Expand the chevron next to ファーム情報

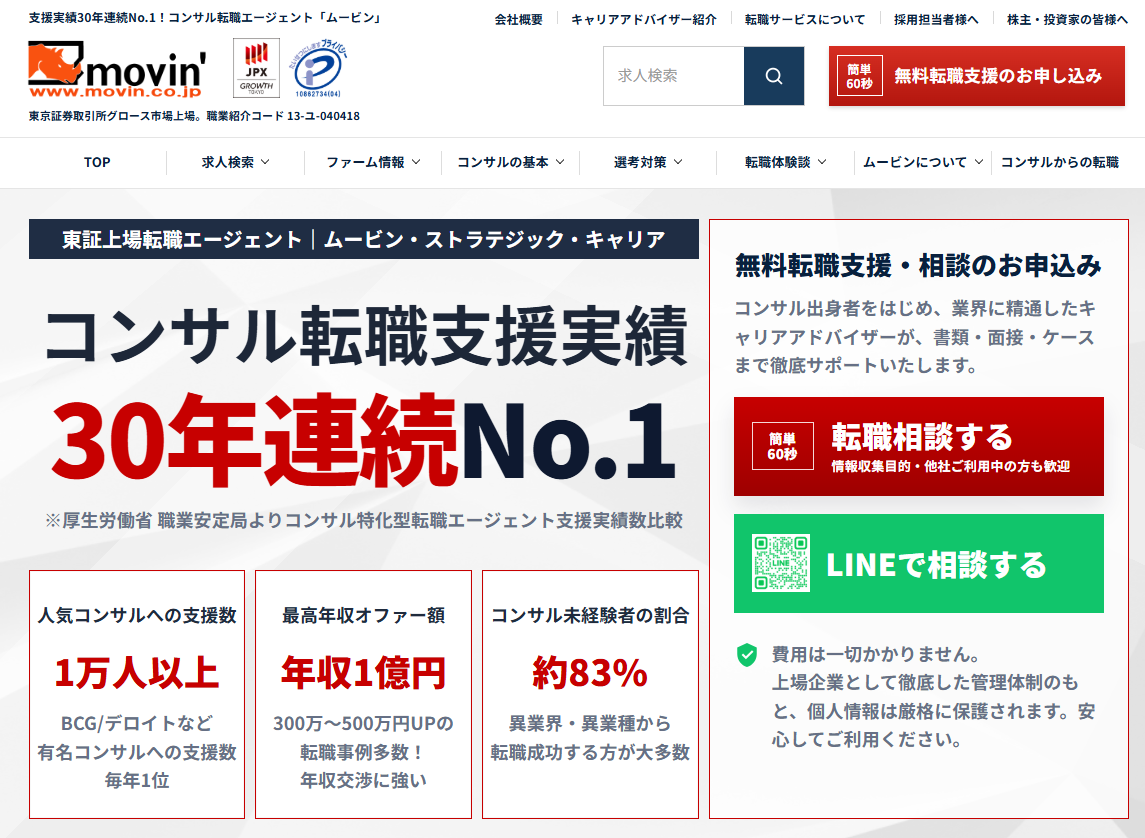[x=416, y=162]
